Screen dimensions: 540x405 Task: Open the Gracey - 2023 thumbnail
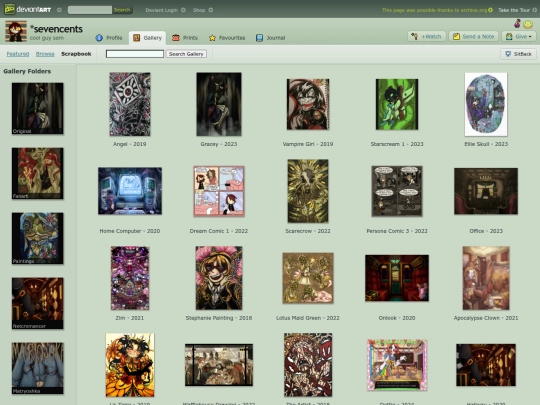point(219,104)
